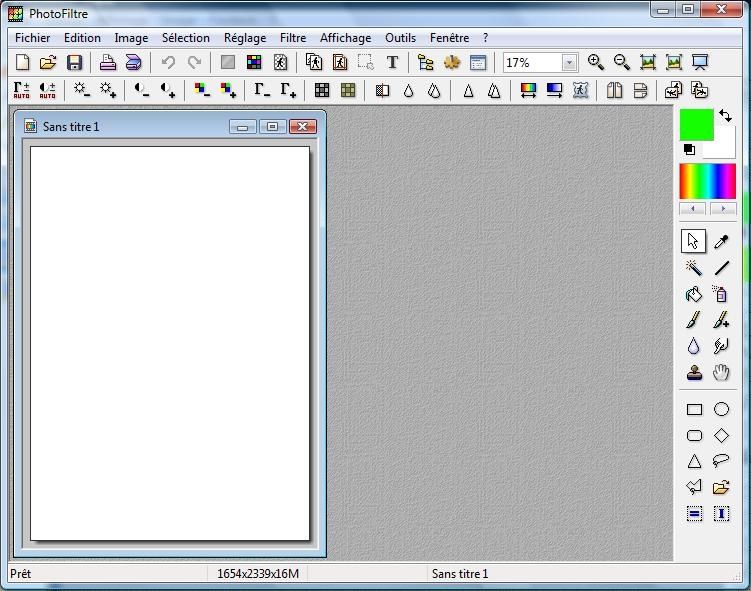Screen dimensions: 751x591
Task: Select the line drawing tool
Action: click(721, 268)
